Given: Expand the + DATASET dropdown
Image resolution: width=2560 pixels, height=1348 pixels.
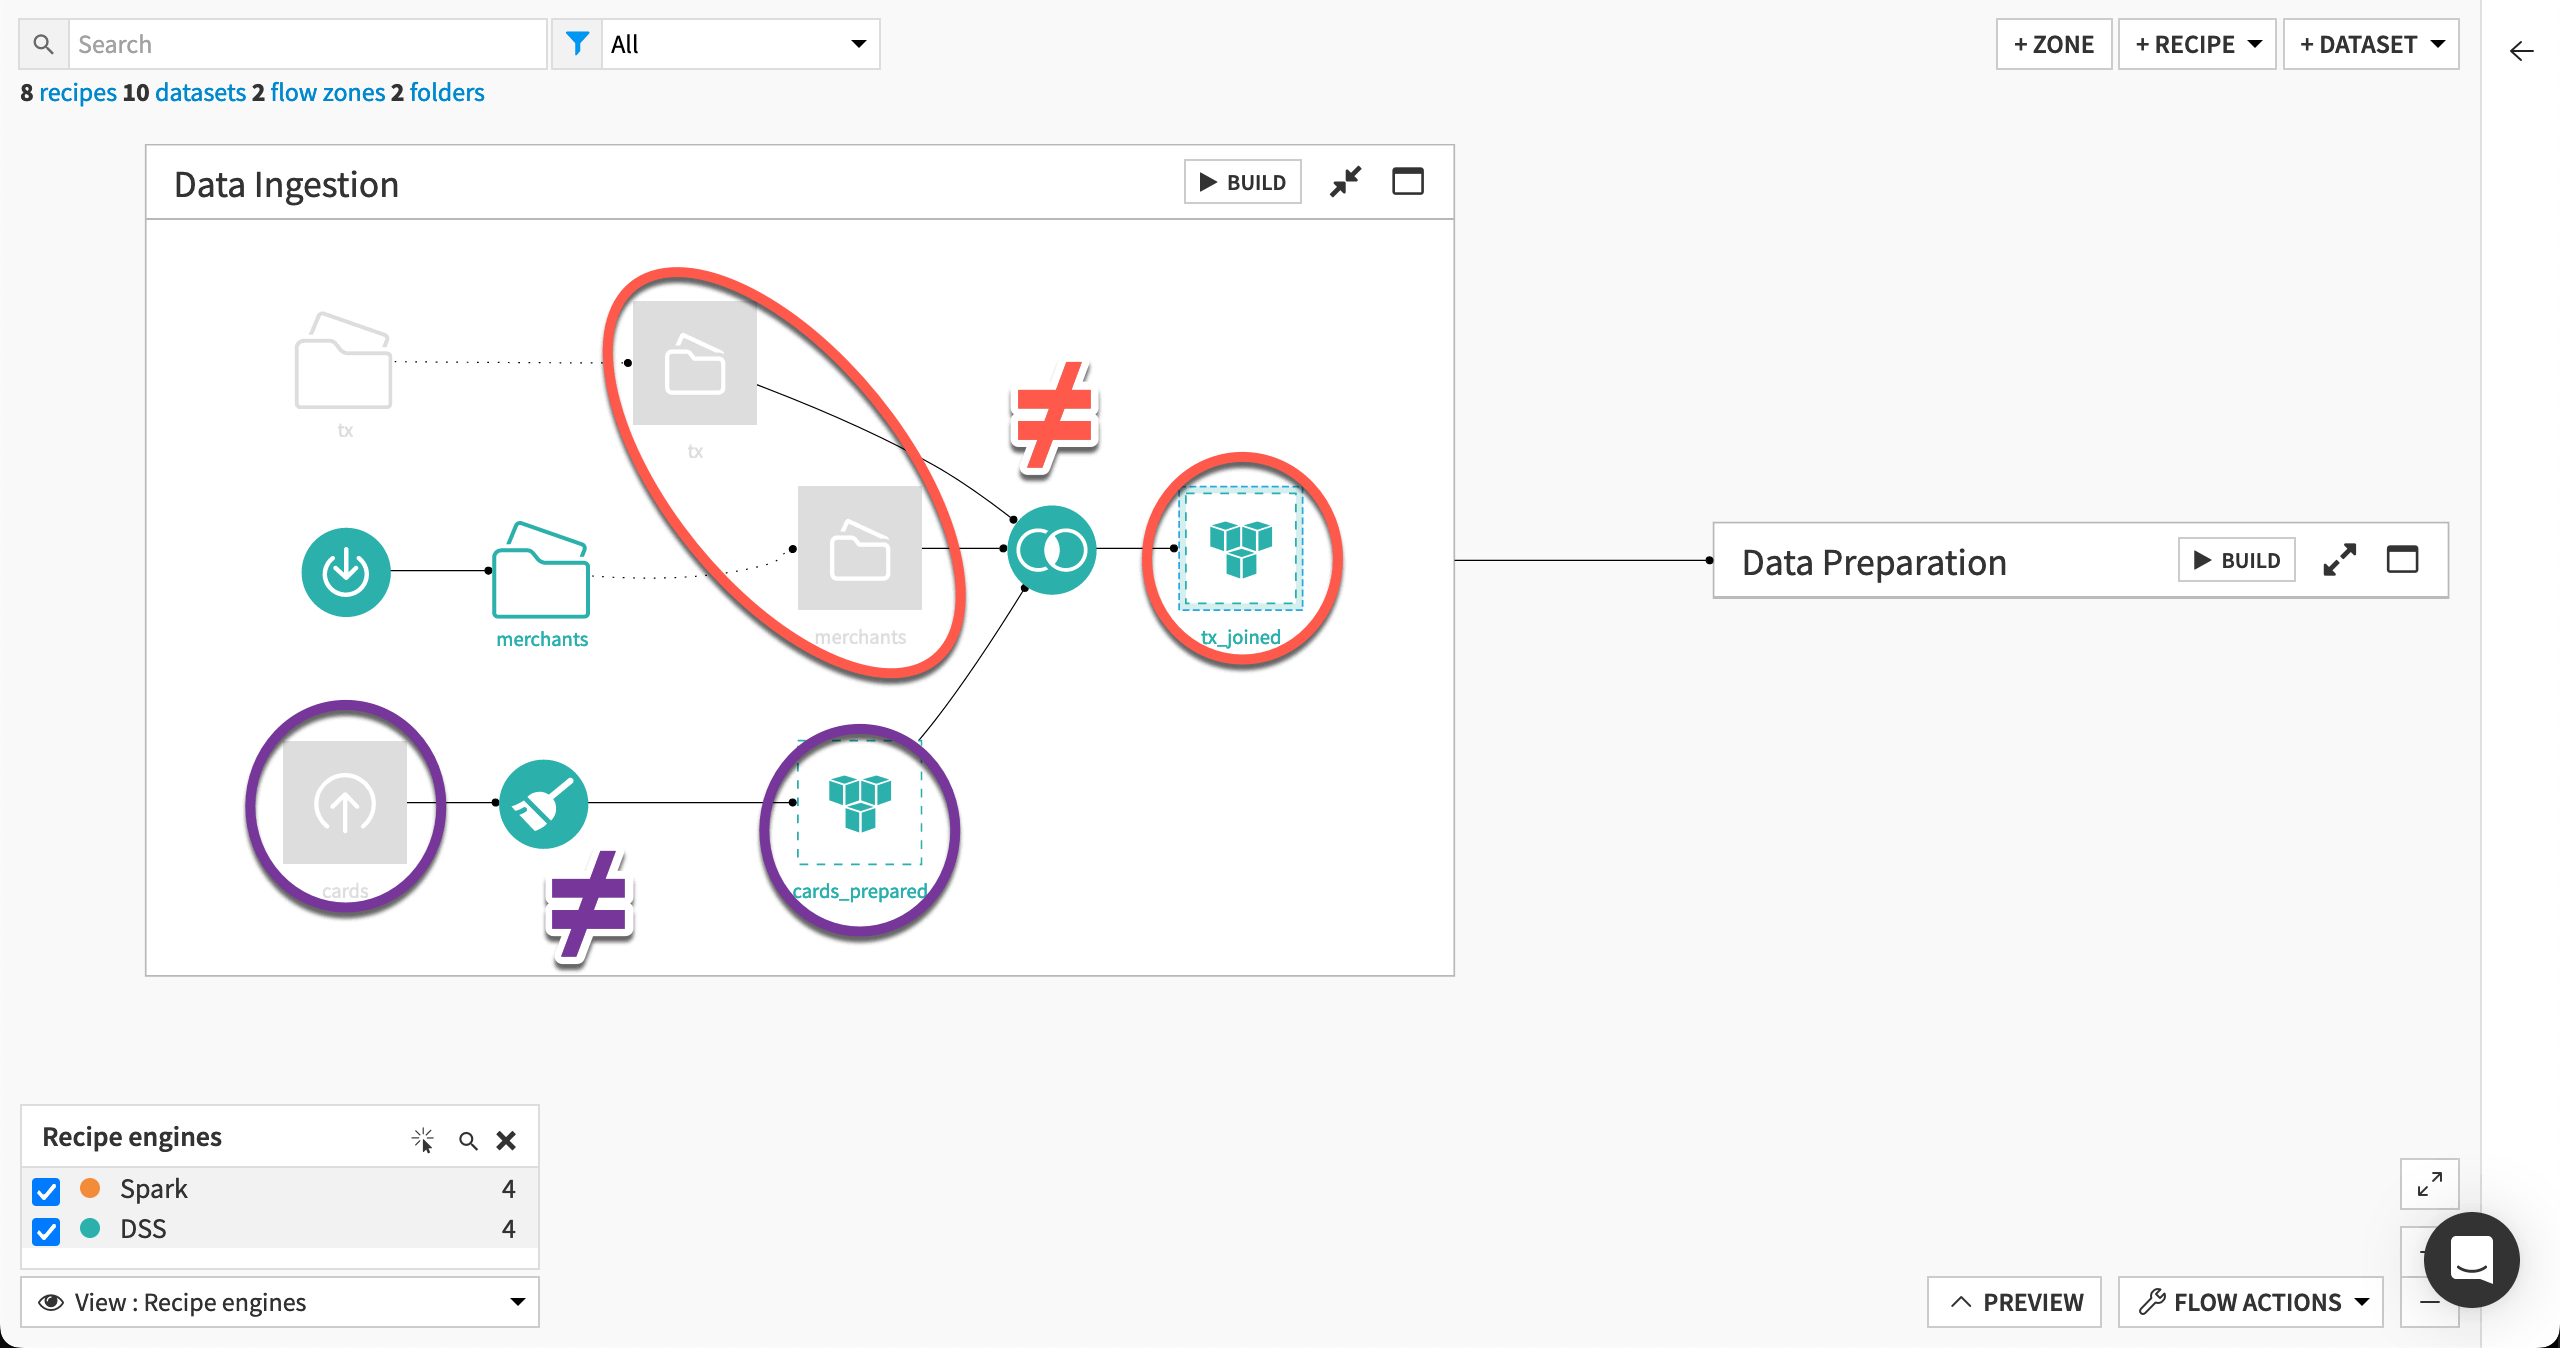Looking at the screenshot, I should [x=2371, y=43].
